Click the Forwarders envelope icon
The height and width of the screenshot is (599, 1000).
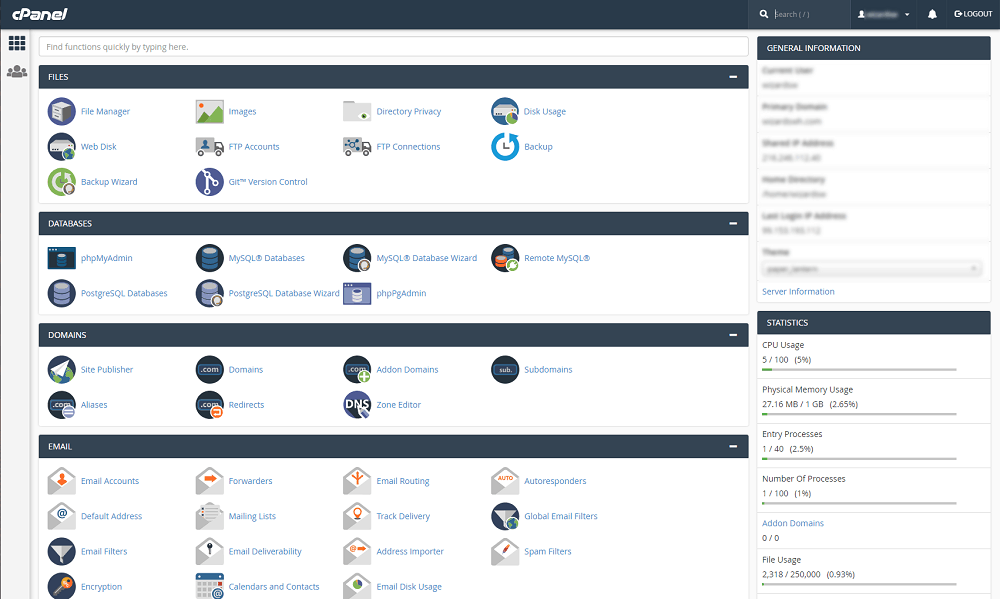(210, 482)
